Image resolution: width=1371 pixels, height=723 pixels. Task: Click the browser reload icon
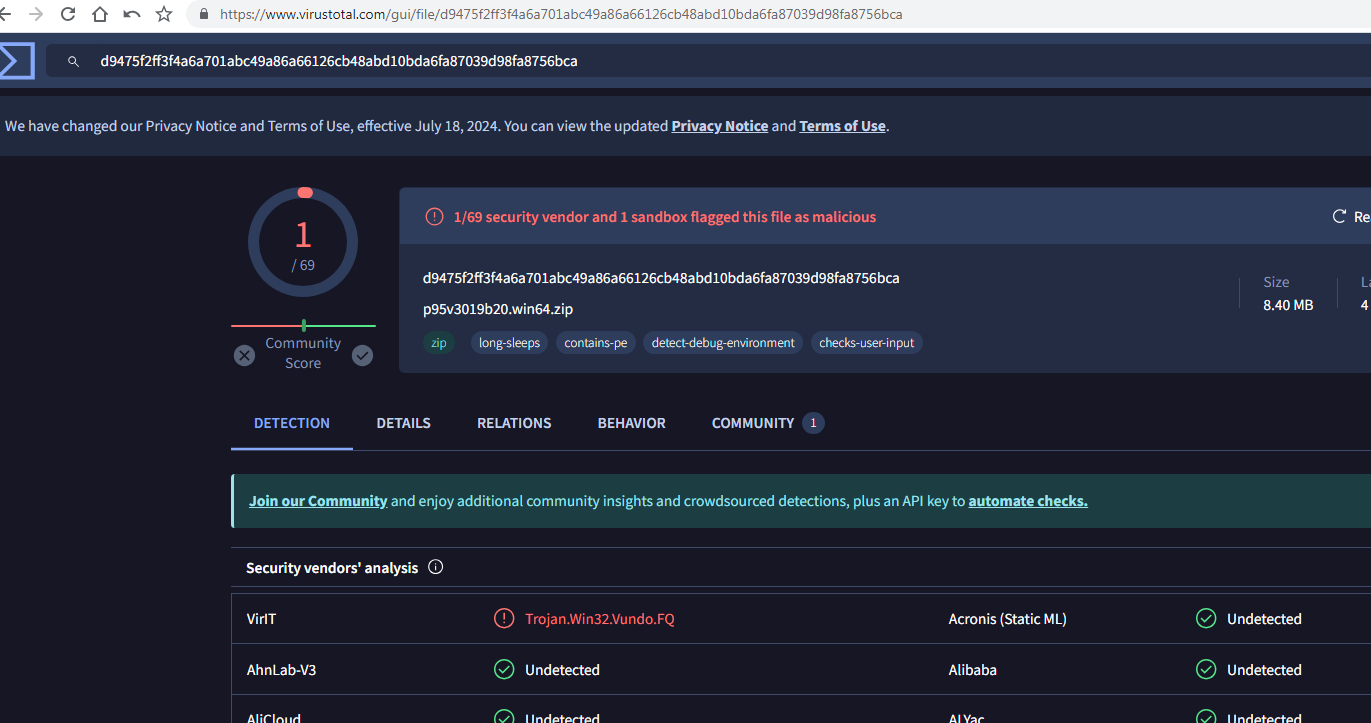point(68,14)
